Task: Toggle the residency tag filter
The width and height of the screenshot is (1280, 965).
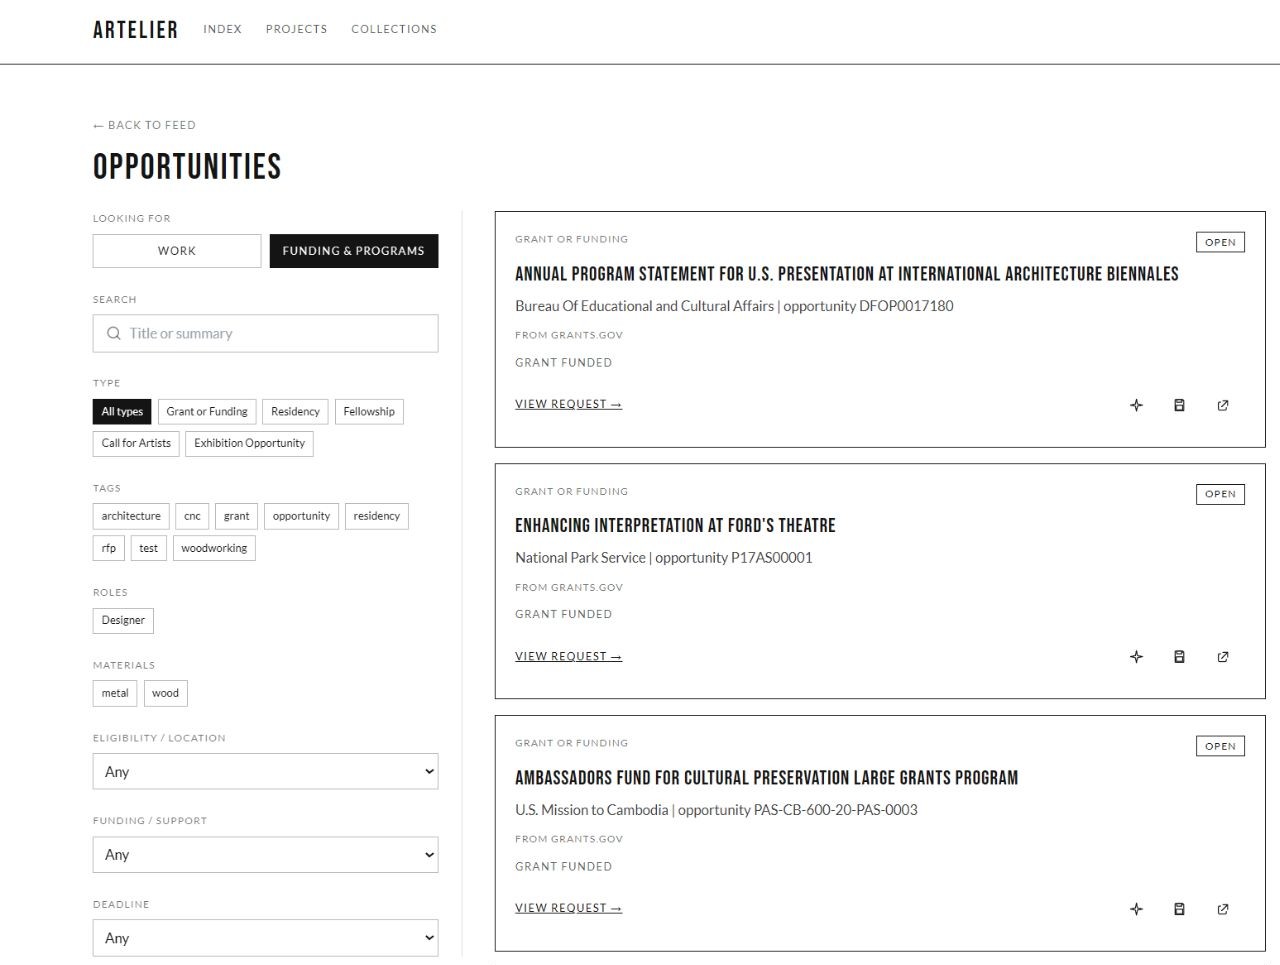Action: point(377,516)
